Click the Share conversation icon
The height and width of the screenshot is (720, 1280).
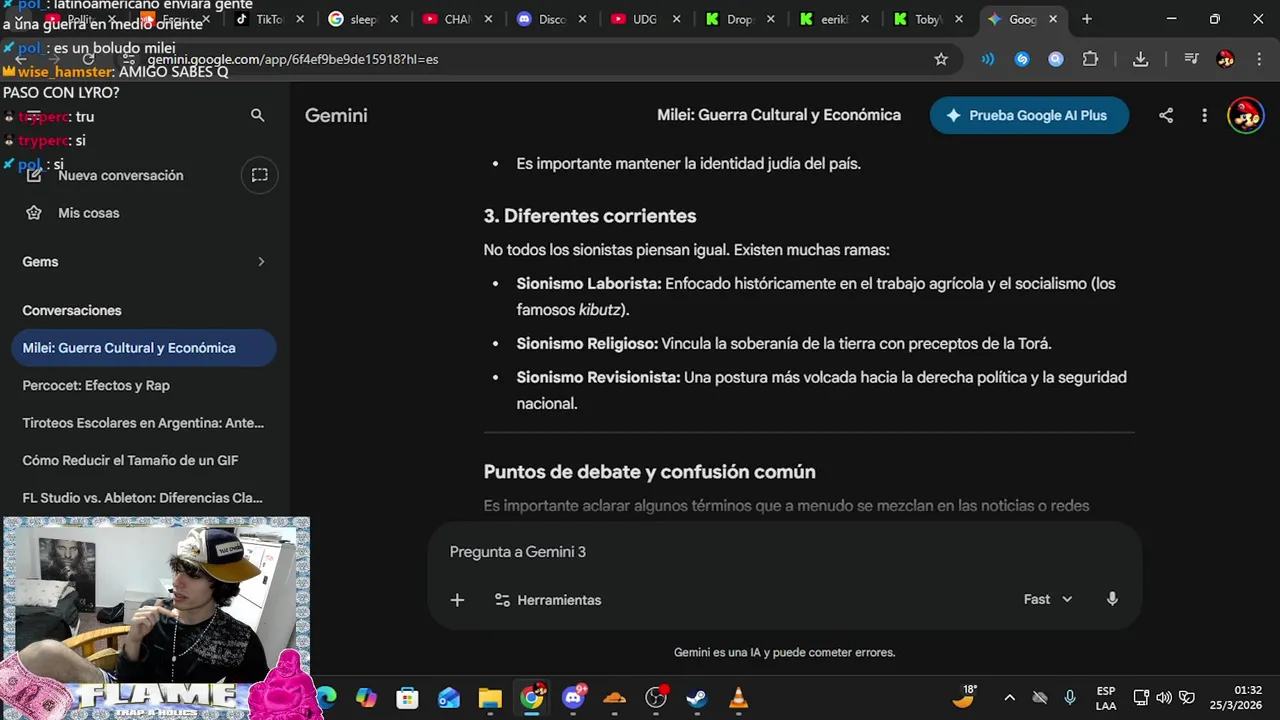click(x=1166, y=115)
